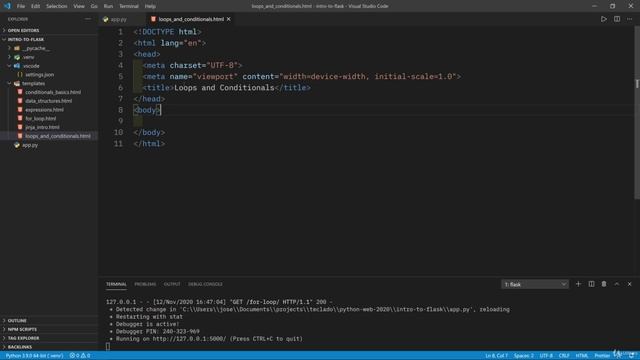Open for_loop.html file
The width and height of the screenshot is (640, 360).
(41, 119)
